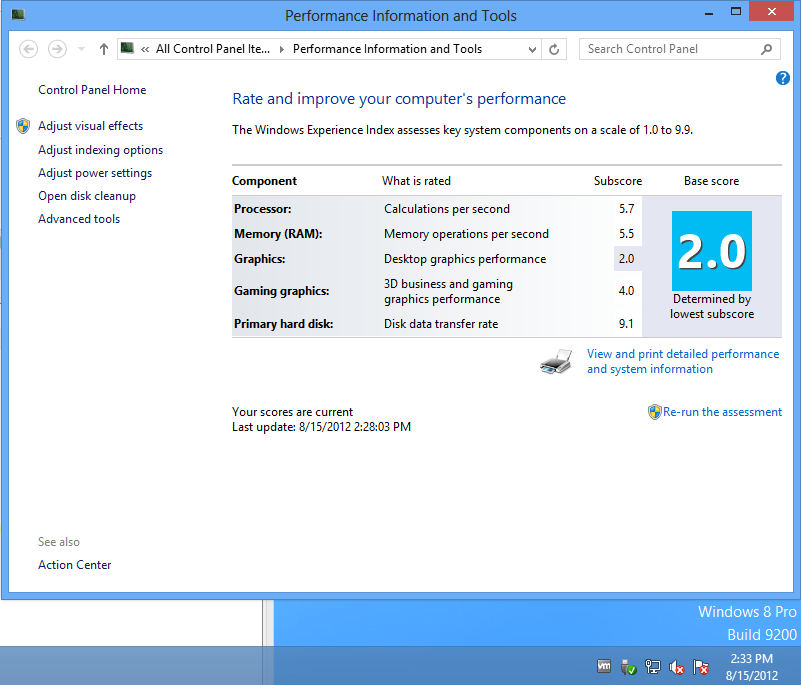Screen dimensions: 801x685
Task: Click All Control Panel Items breadcrumb
Action: coord(213,49)
